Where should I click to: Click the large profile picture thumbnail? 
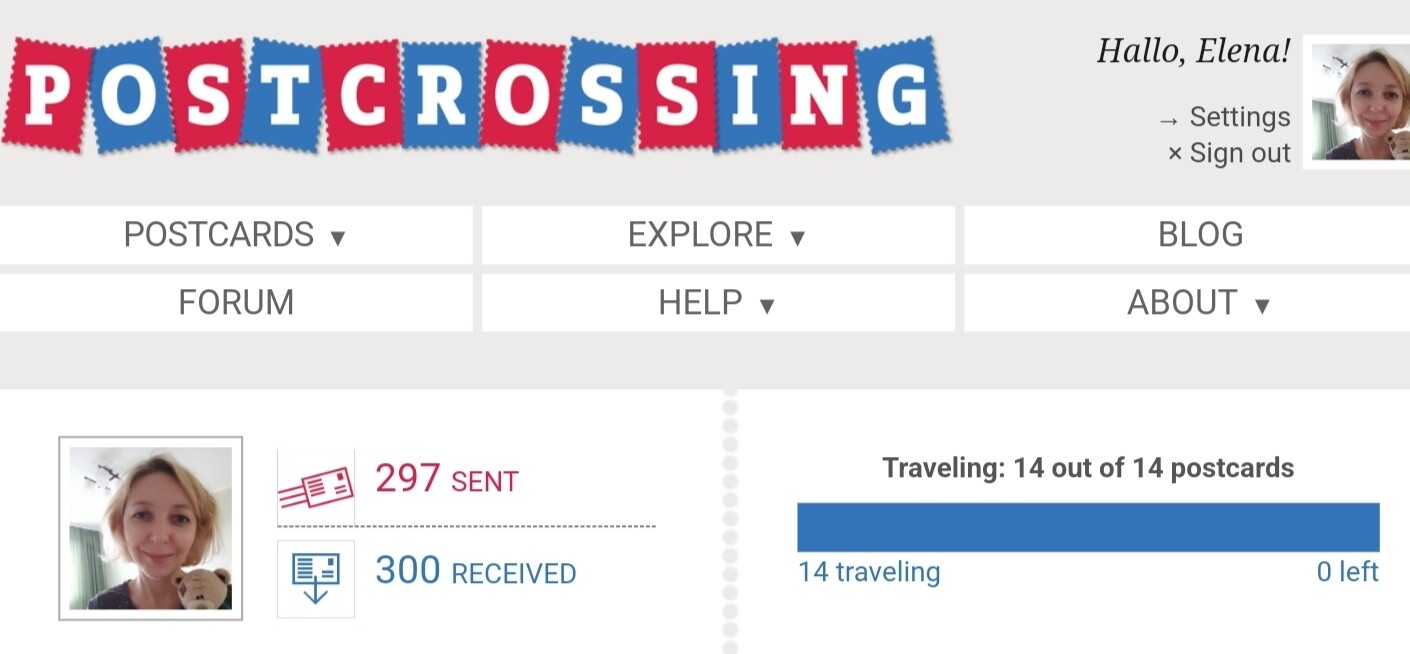click(x=151, y=528)
